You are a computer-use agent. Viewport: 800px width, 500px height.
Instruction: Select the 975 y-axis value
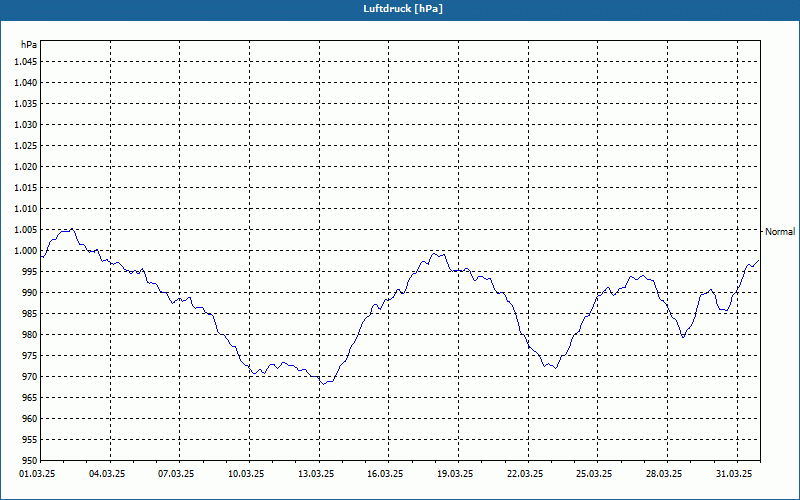30,356
